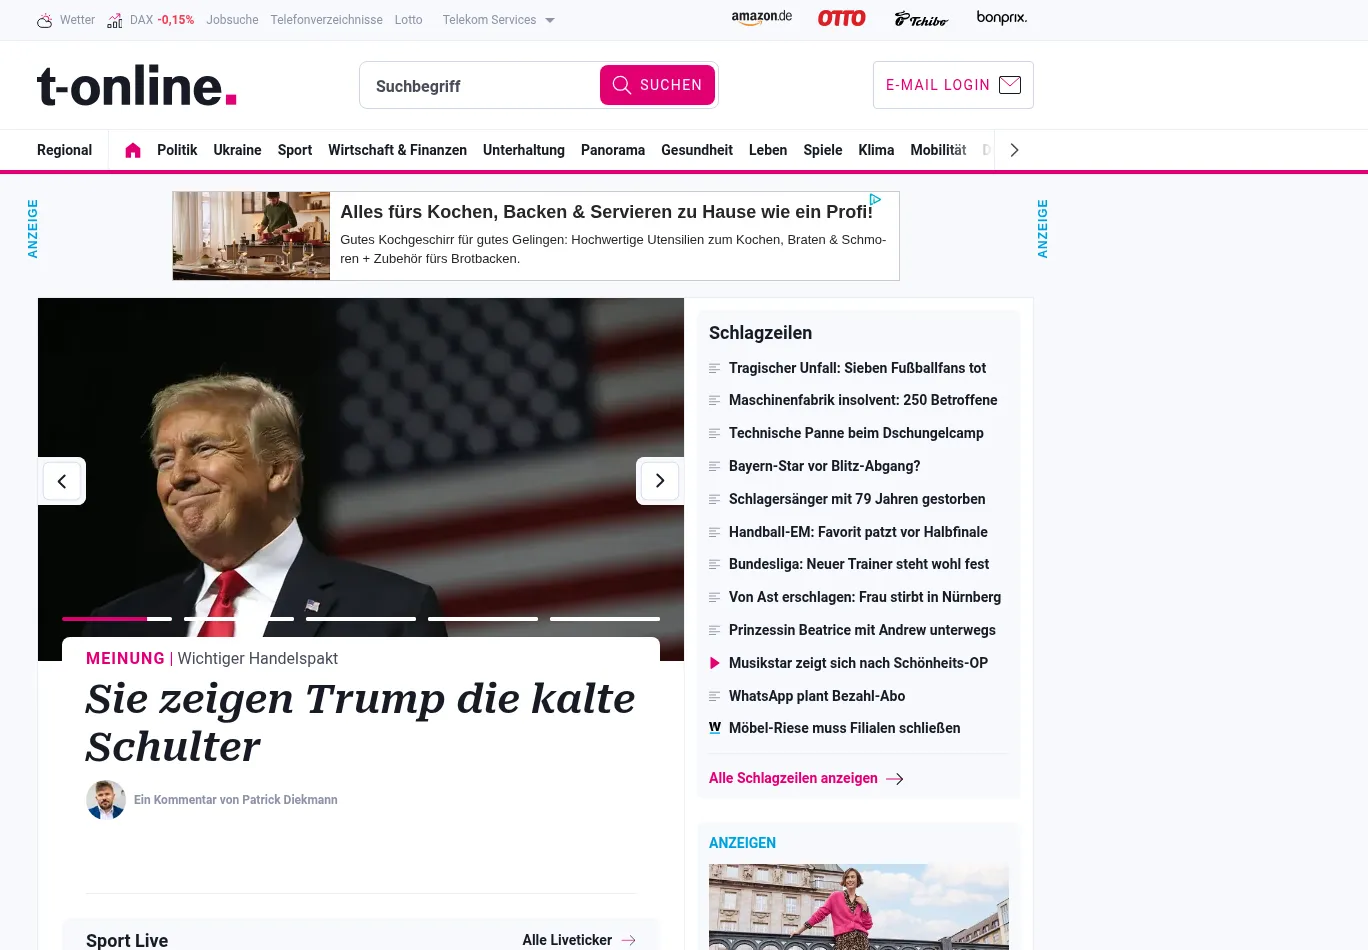This screenshot has width=1368, height=950.
Task: Click the SUCHEN search button
Action: coord(657,85)
